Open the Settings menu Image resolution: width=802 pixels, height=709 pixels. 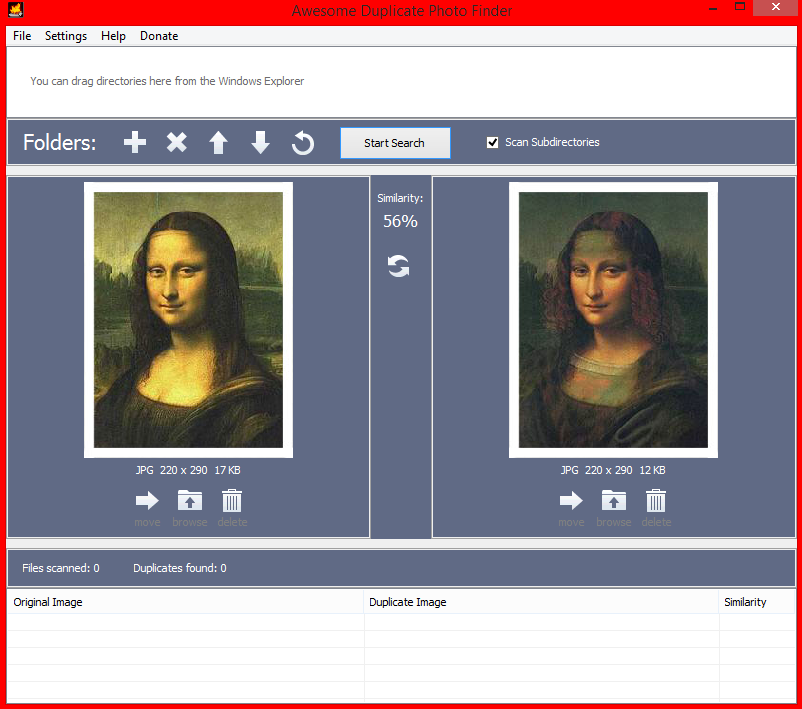pyautogui.click(x=65, y=36)
